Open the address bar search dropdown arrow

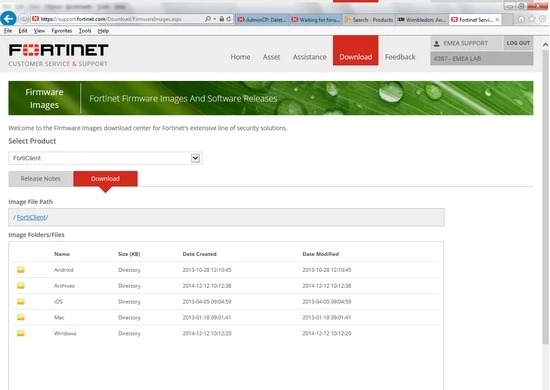click(214, 19)
